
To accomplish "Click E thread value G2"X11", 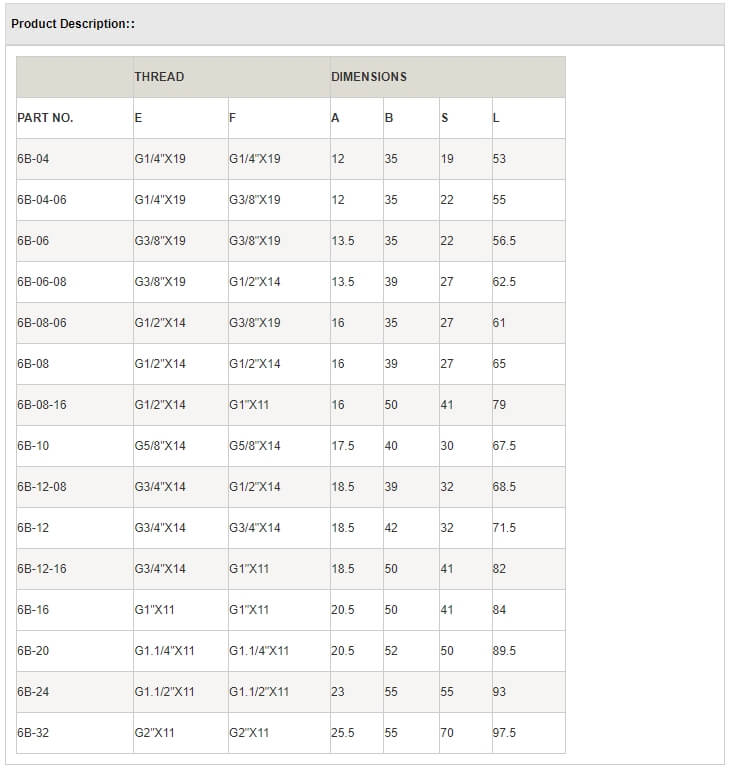I will click(155, 733).
